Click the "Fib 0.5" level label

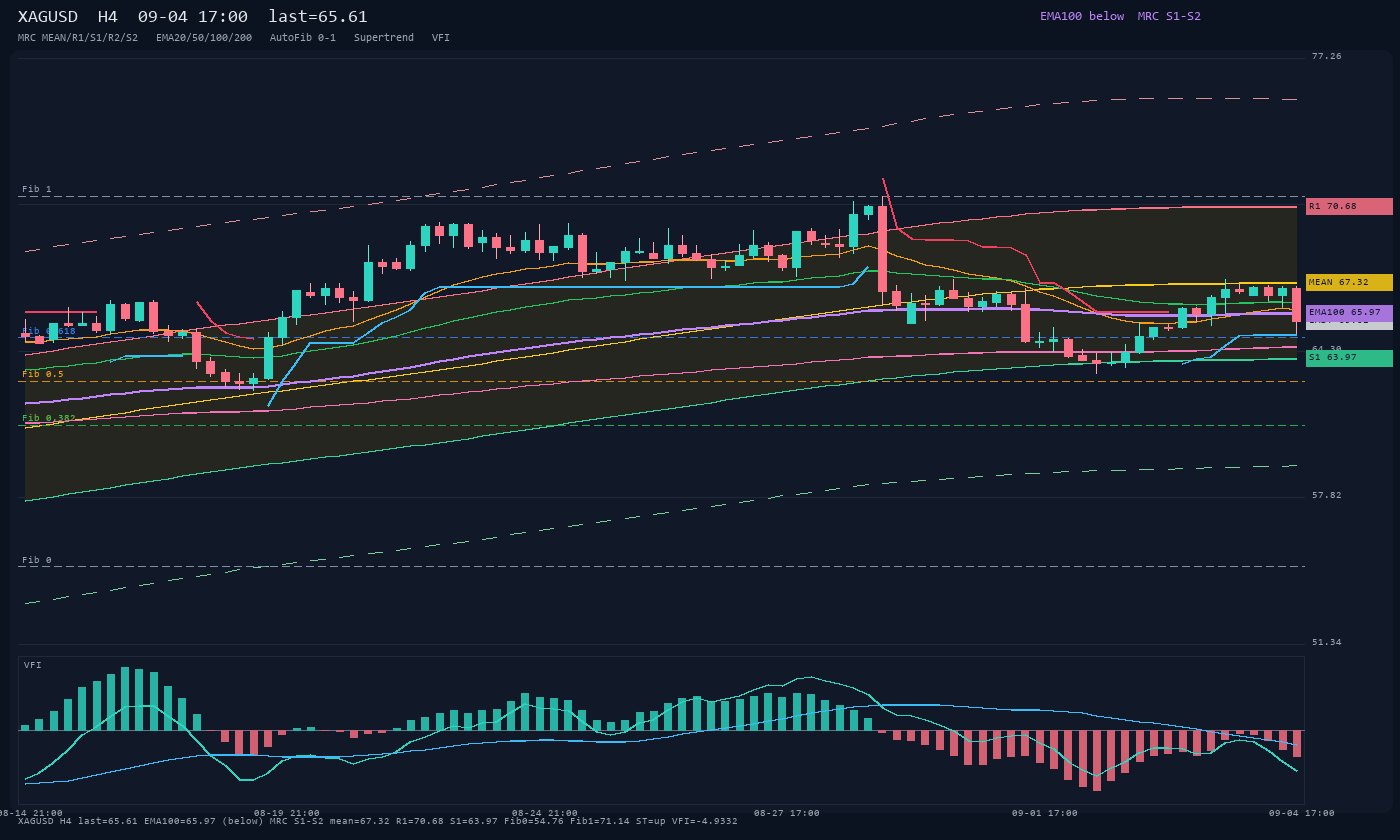pos(43,374)
